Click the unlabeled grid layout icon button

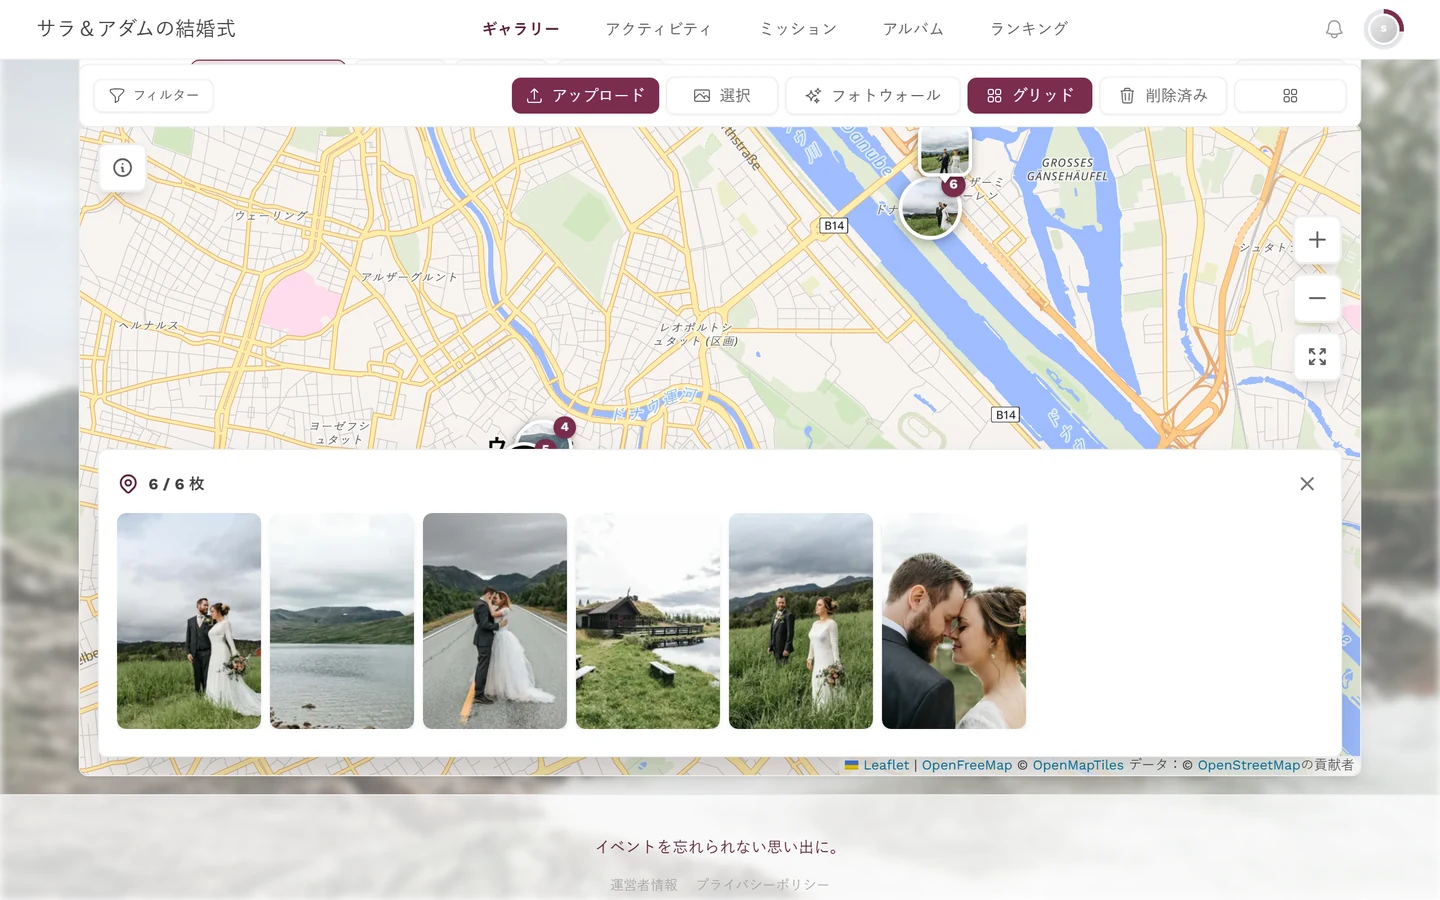click(1290, 96)
